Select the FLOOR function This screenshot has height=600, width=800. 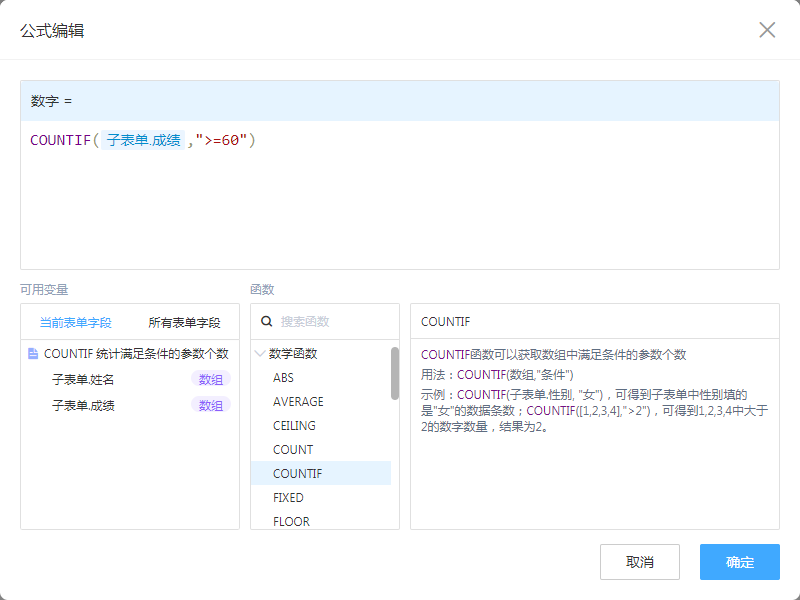pos(291,521)
